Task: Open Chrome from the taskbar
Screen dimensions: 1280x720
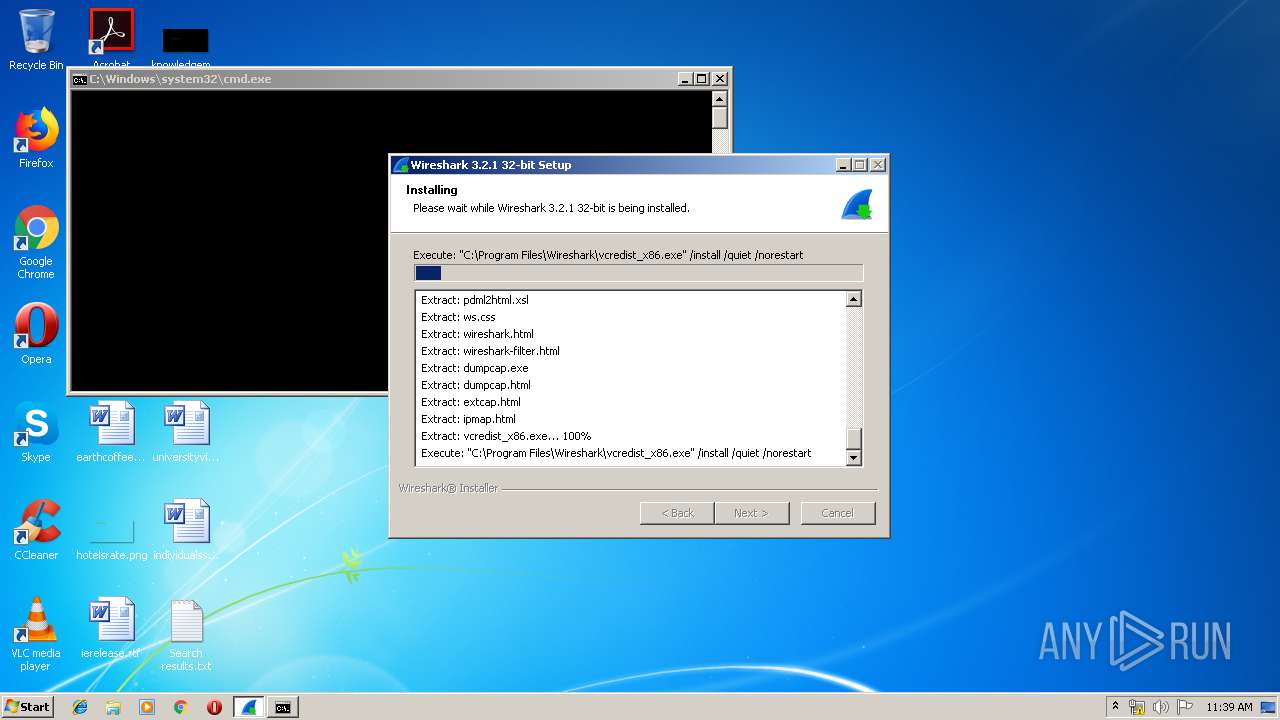Action: (181, 707)
